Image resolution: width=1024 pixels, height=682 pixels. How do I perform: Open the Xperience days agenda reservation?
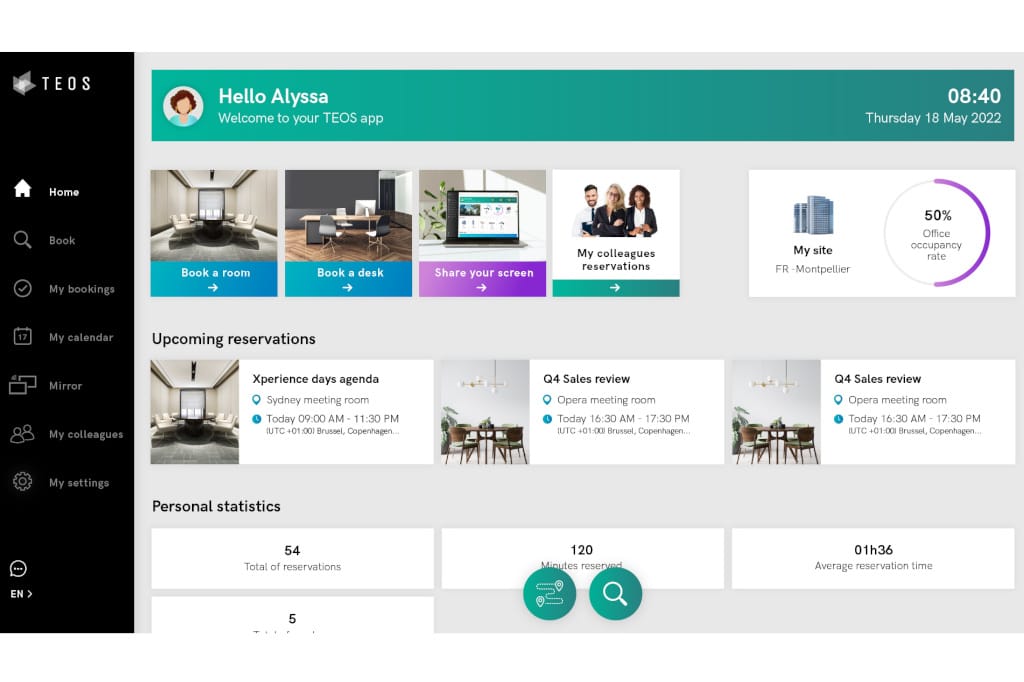(x=291, y=412)
